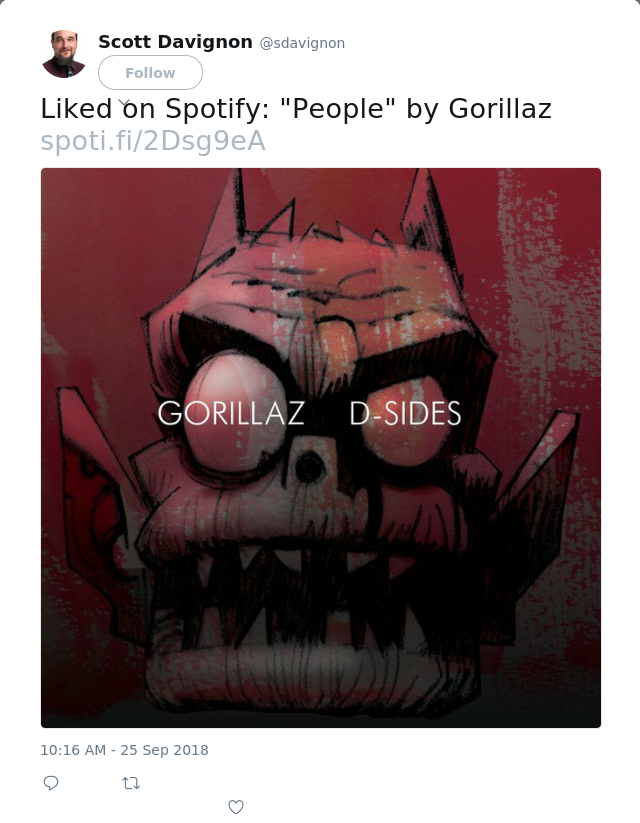Open the @sdavignon handle
640x823 pixels.
click(302, 43)
